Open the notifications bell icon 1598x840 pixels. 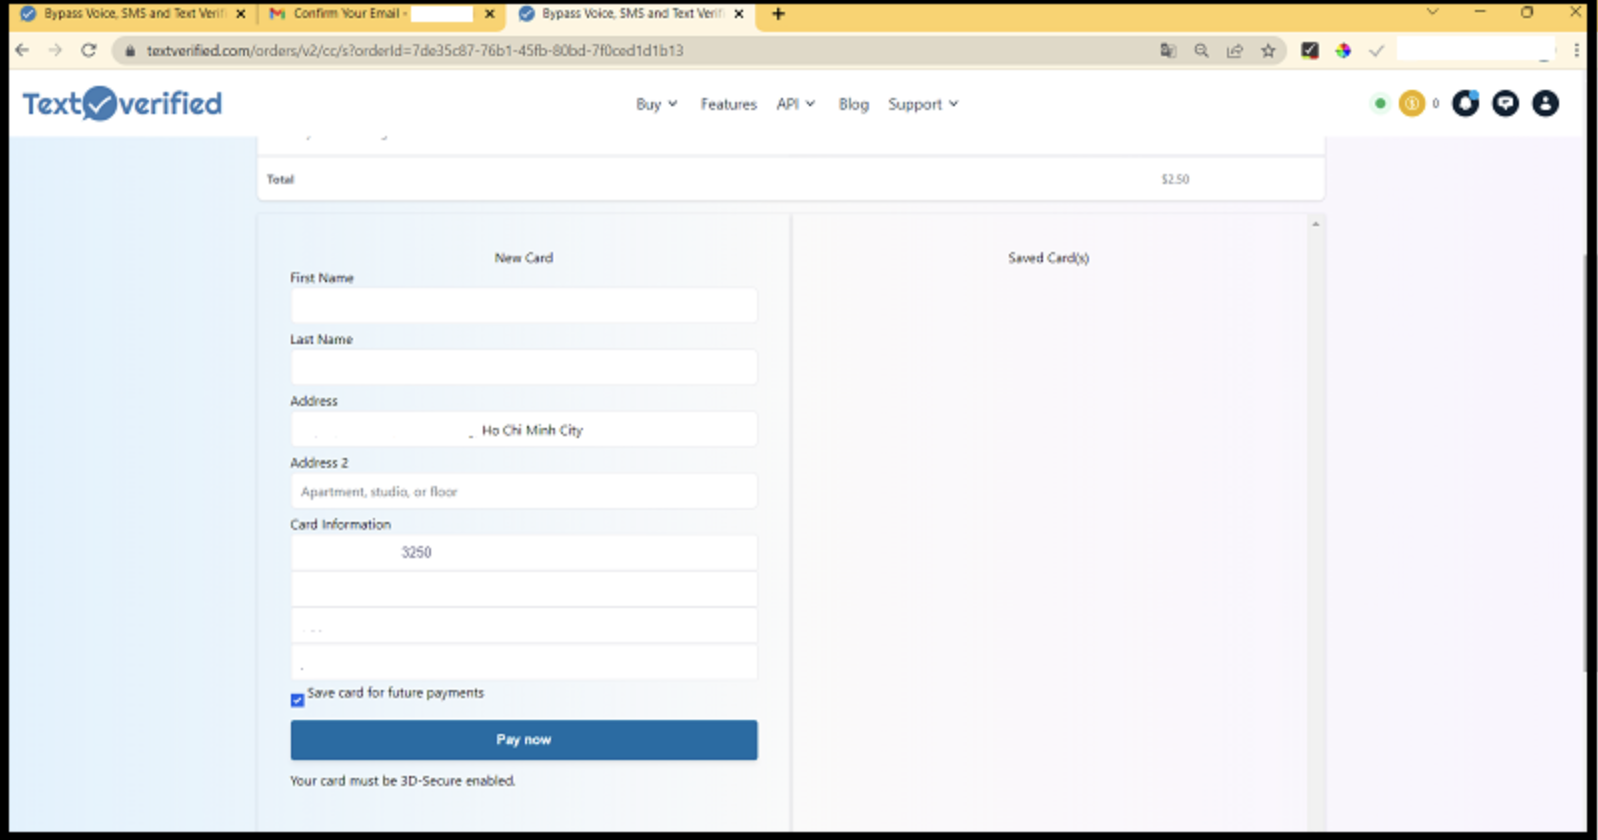1465,103
